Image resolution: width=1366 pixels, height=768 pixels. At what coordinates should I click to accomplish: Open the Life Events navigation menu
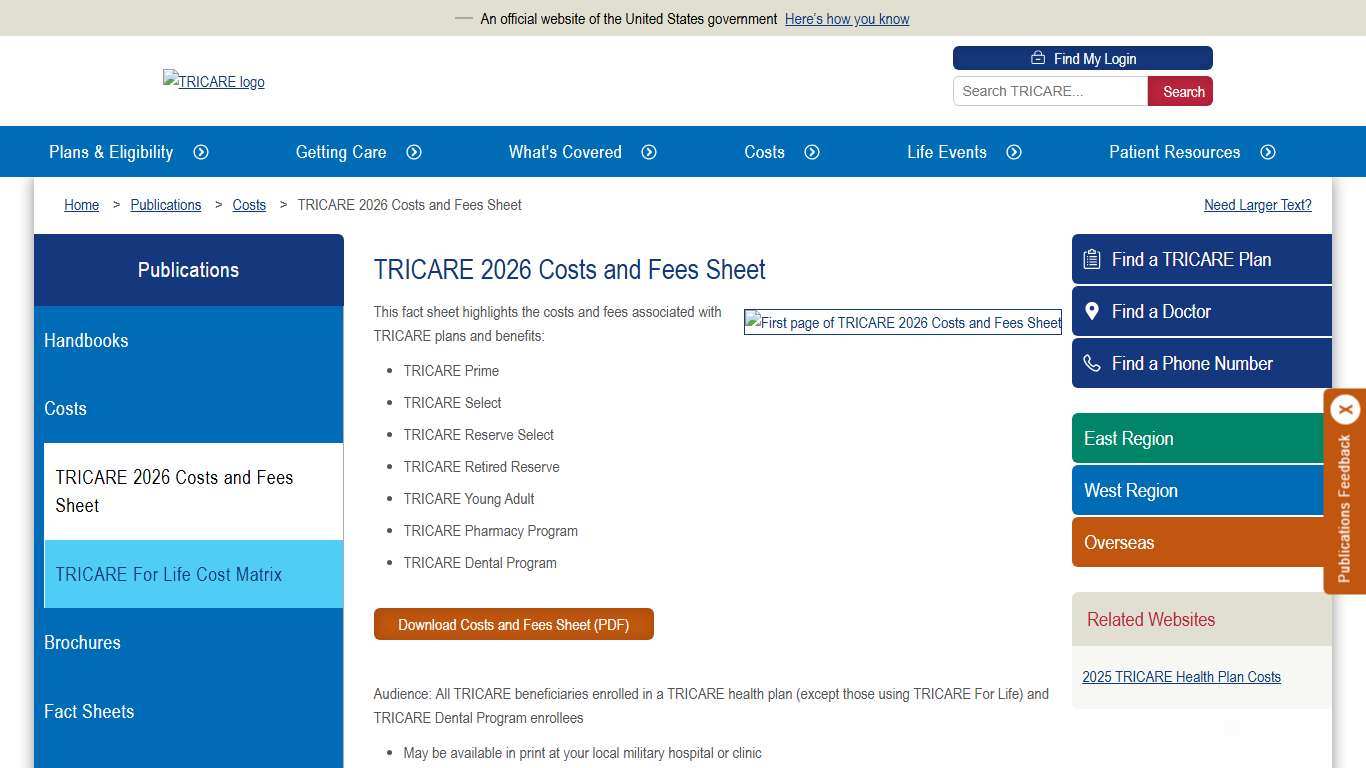(946, 152)
